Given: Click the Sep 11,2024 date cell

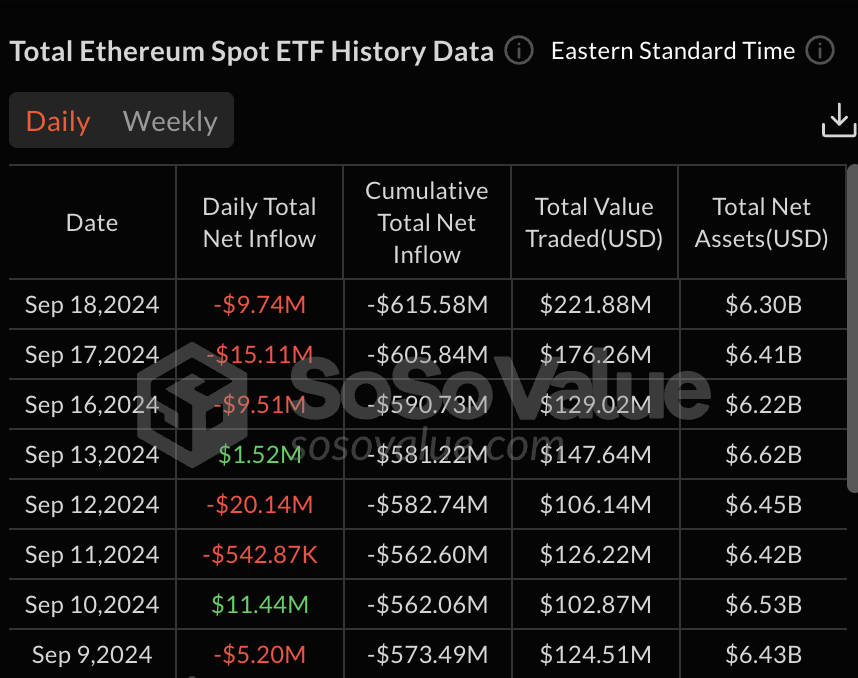Looking at the screenshot, I should [x=92, y=555].
